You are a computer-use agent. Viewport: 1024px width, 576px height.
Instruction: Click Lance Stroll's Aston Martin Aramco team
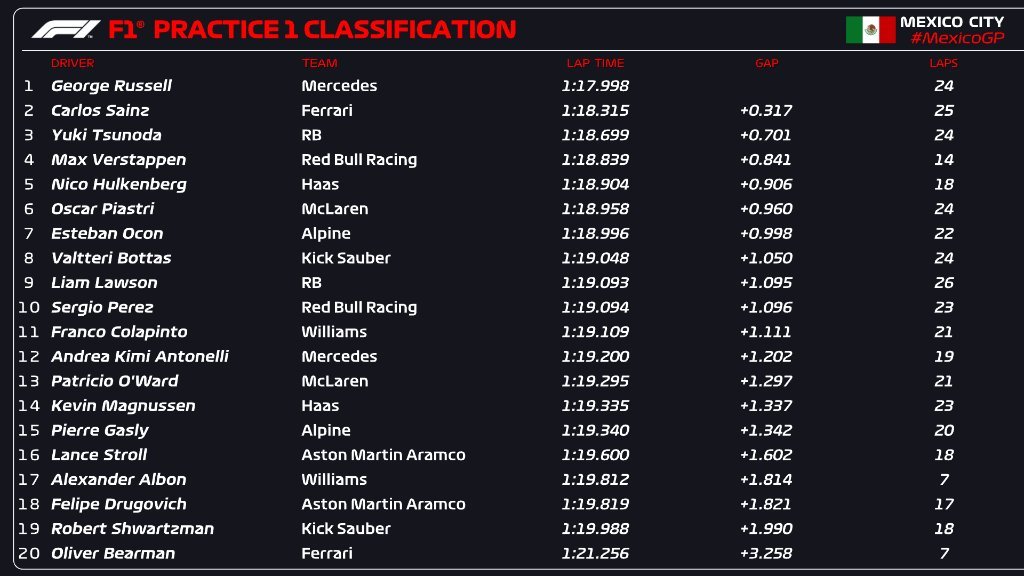(x=383, y=455)
